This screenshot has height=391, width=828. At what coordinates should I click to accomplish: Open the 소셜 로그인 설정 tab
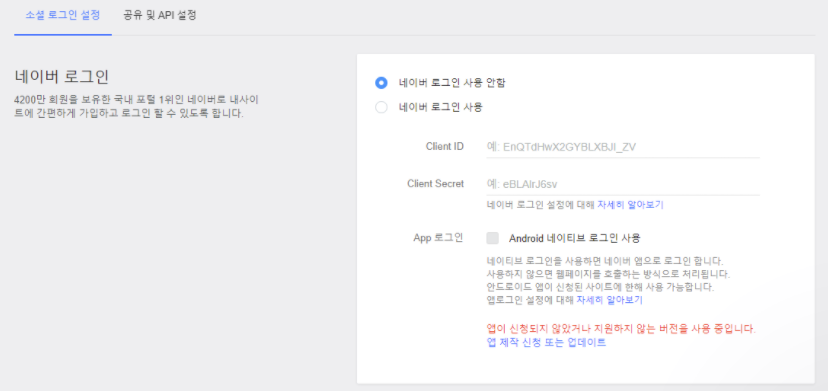[x=63, y=15]
